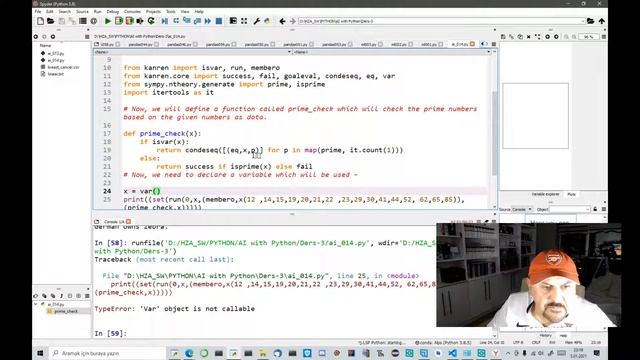Viewport: 640px width, 360px height.
Task: Click the Windows Start button
Action: [40, 353]
